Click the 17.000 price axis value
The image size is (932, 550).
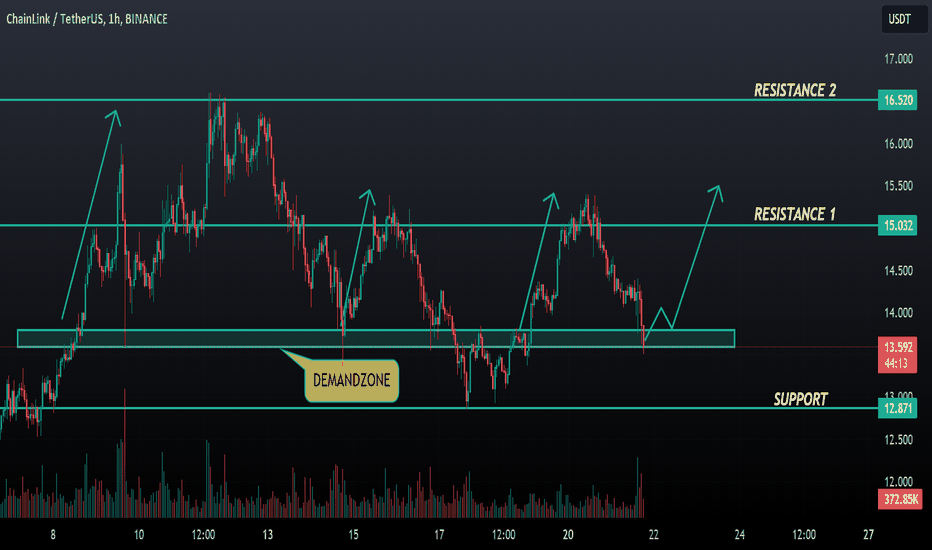point(898,59)
